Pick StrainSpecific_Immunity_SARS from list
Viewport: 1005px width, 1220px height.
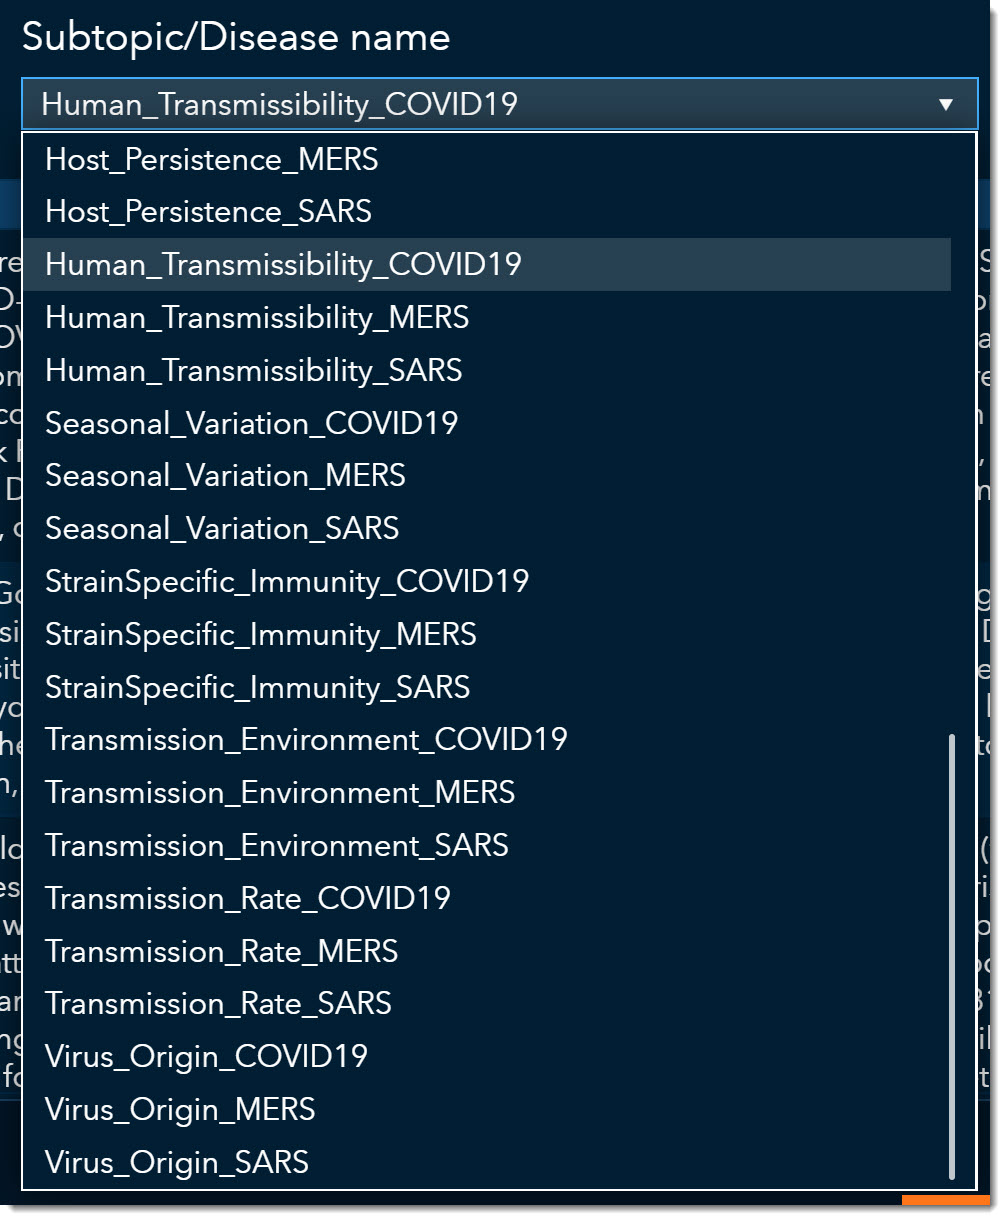pyautogui.click(x=258, y=688)
